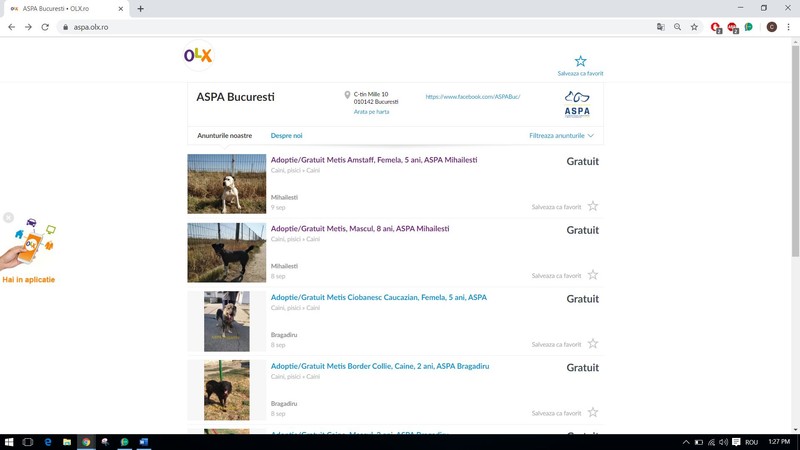Close the Hai in aplicatie promo
The height and width of the screenshot is (450, 800).
[x=8, y=217]
